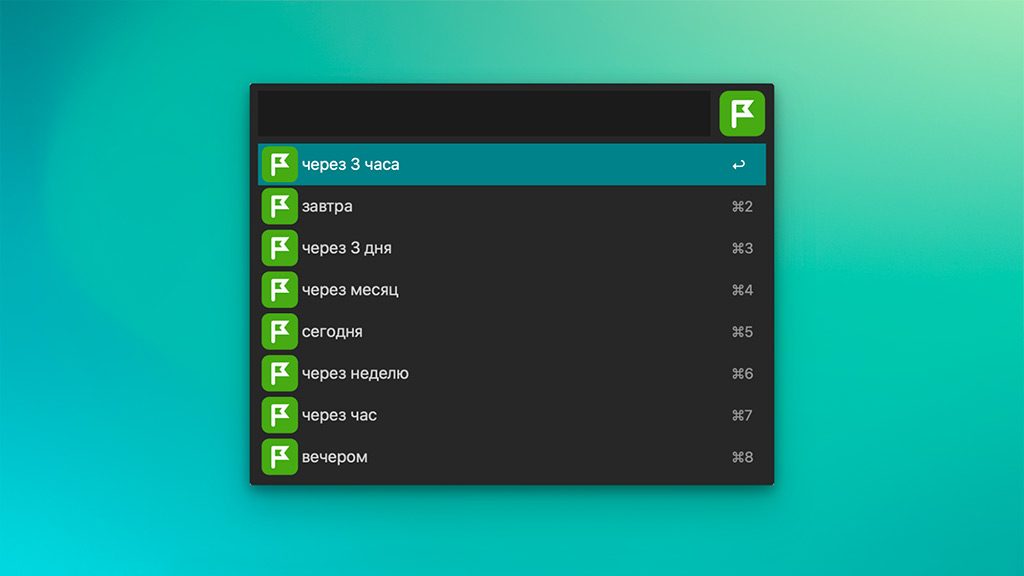
Task: Click flag icon in 'через 3 дня' row
Action: point(280,248)
